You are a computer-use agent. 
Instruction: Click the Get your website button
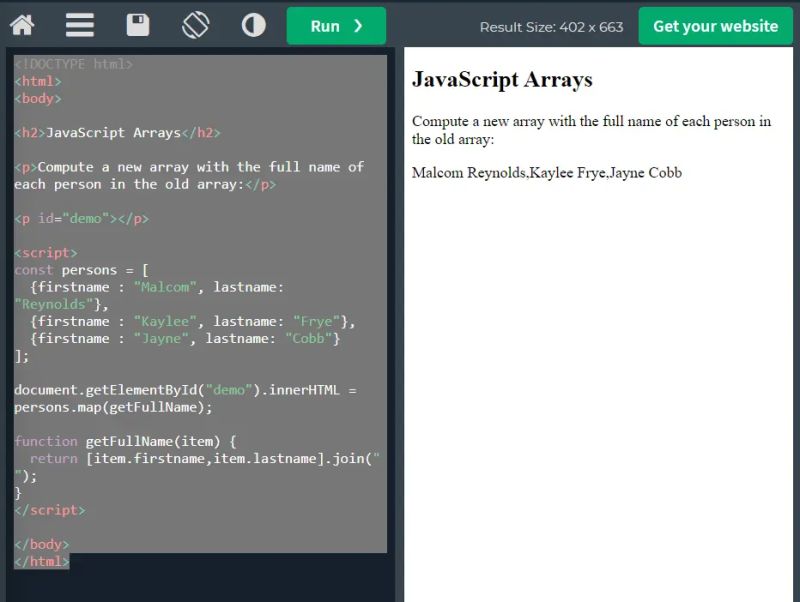715,25
